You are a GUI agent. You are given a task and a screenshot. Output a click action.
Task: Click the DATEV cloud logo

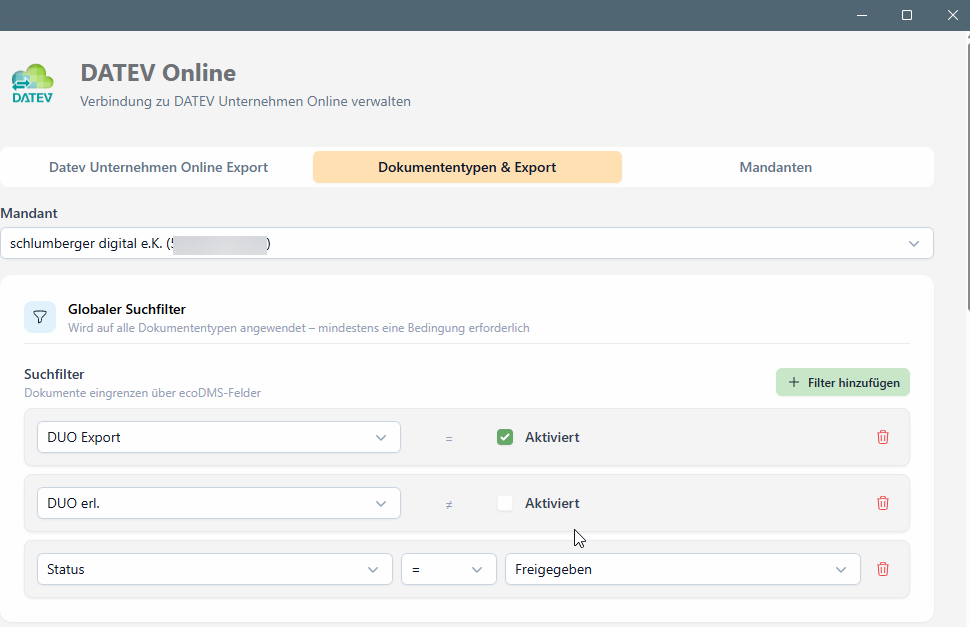pos(33,83)
